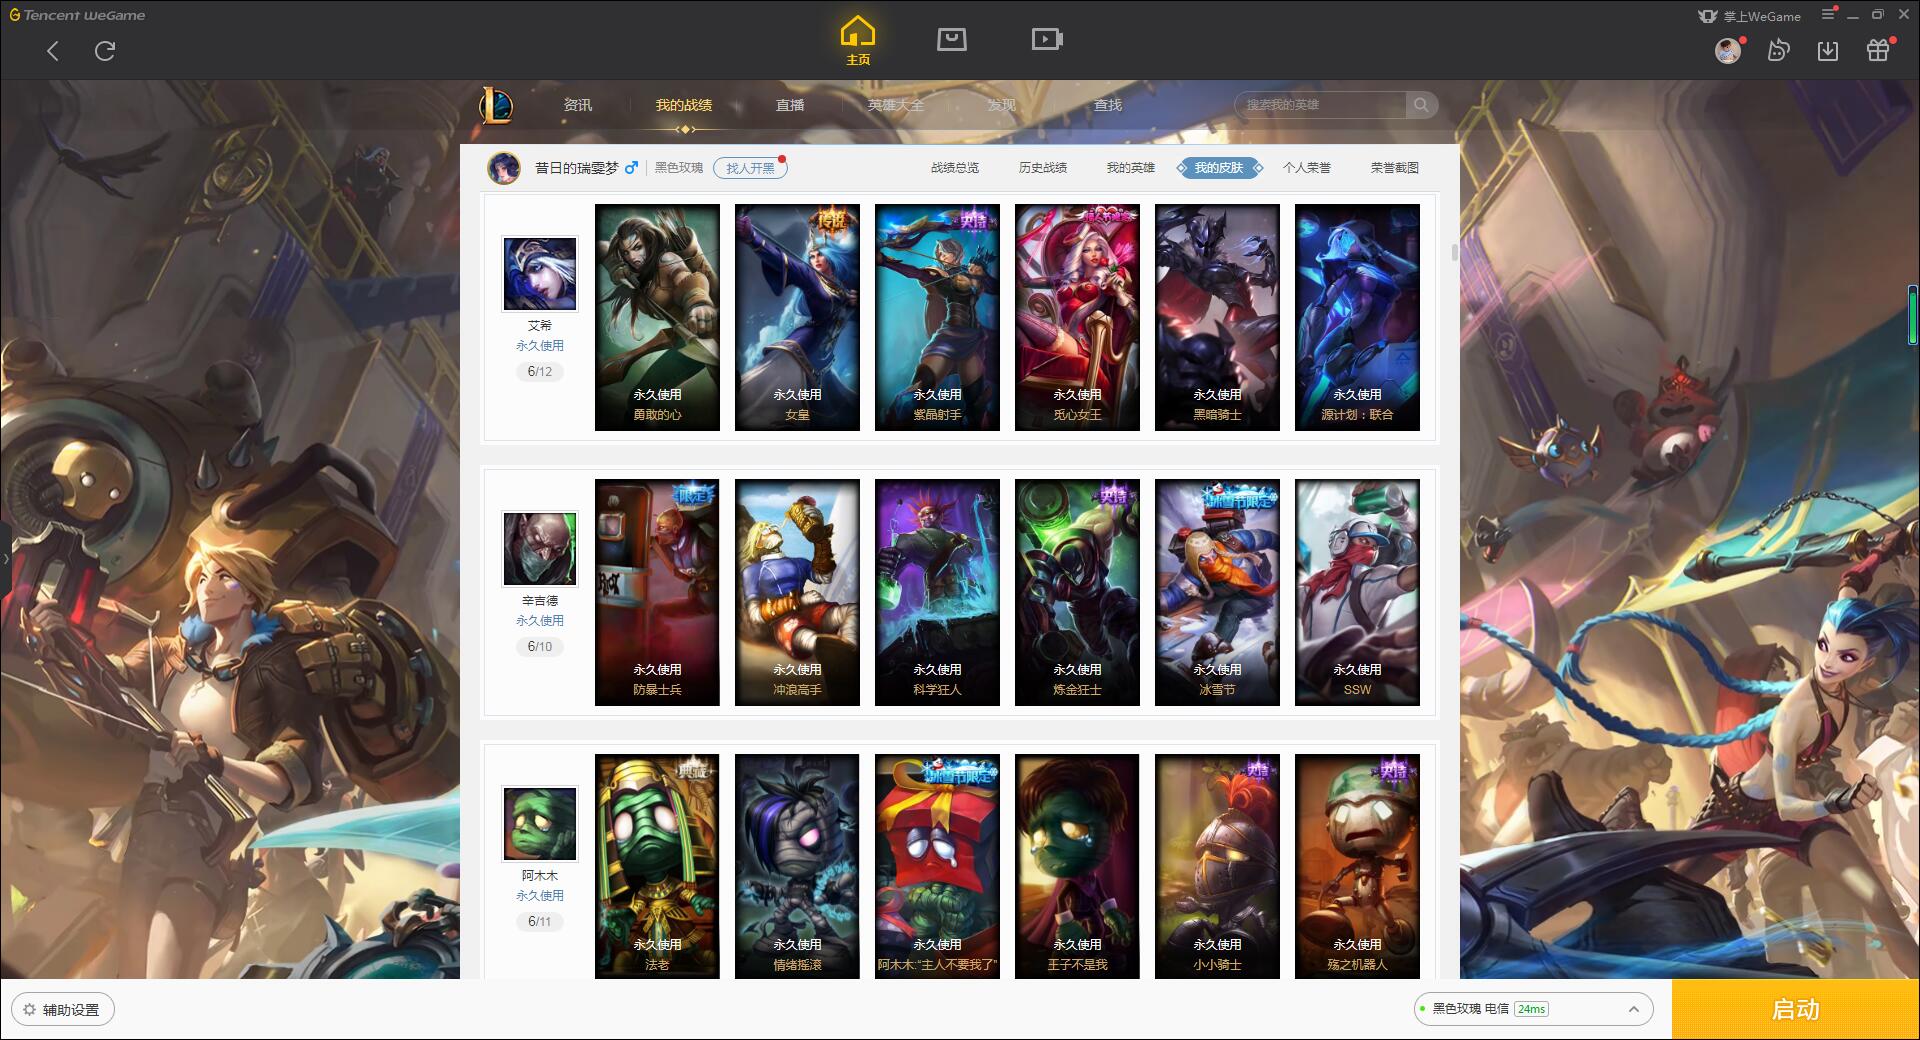This screenshot has height=1040, width=1920.
Task: Open the 源计划：联合 skin card
Action: [1357, 318]
